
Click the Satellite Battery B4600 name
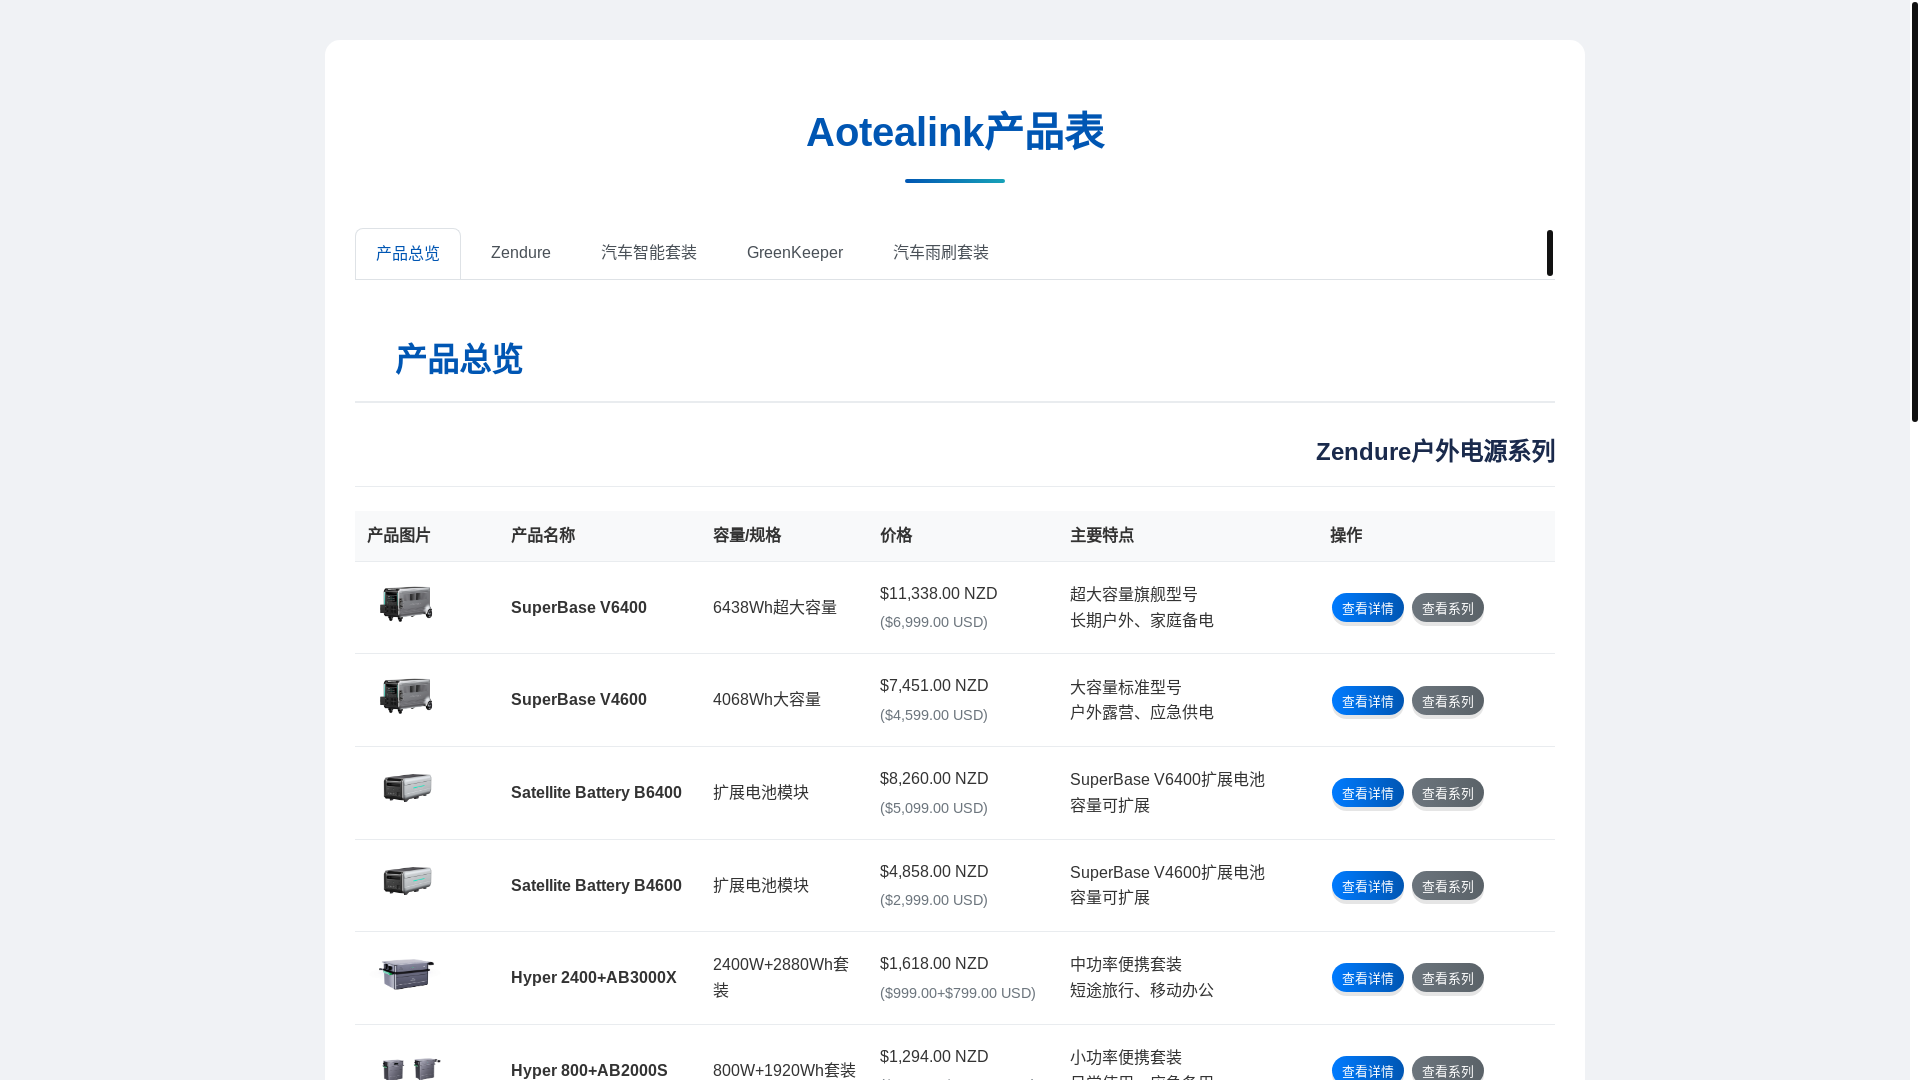[596, 886]
